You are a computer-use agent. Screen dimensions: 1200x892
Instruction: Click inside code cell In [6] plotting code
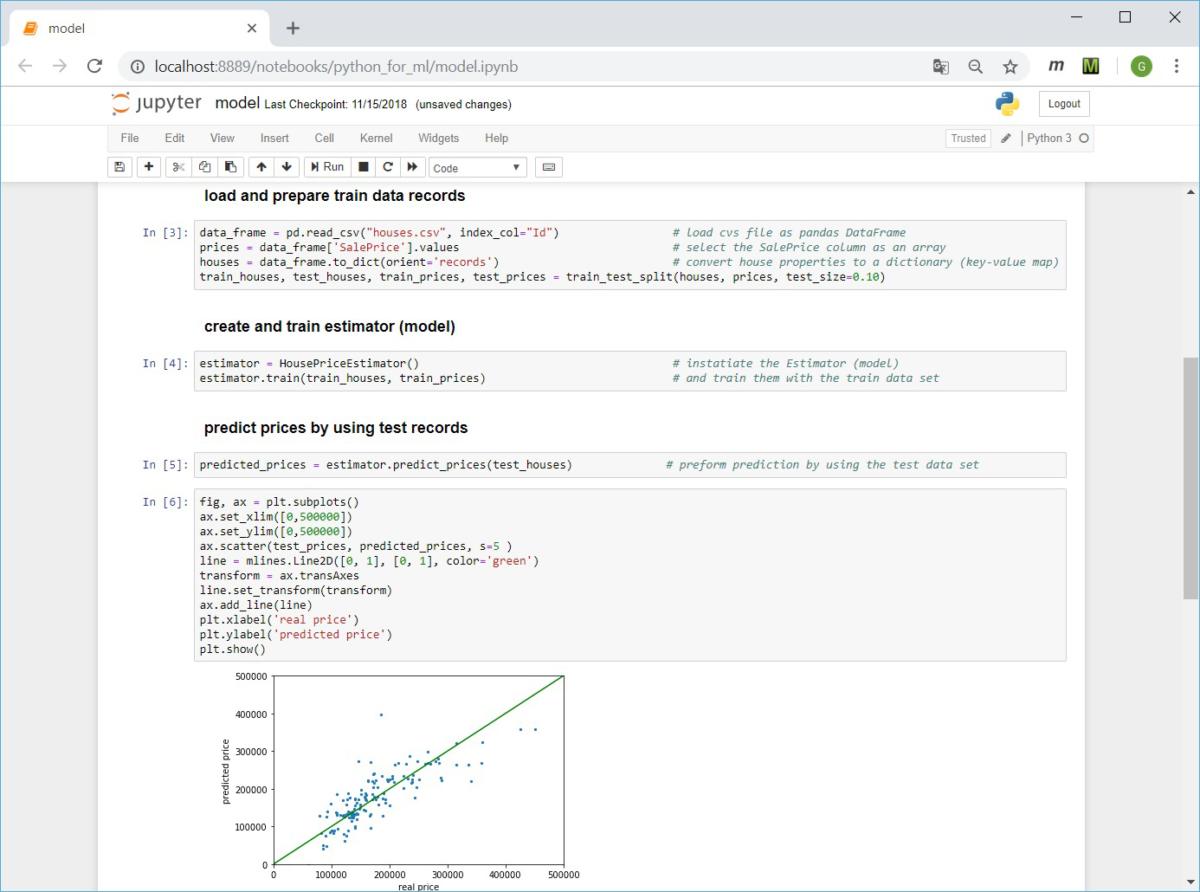[630, 575]
